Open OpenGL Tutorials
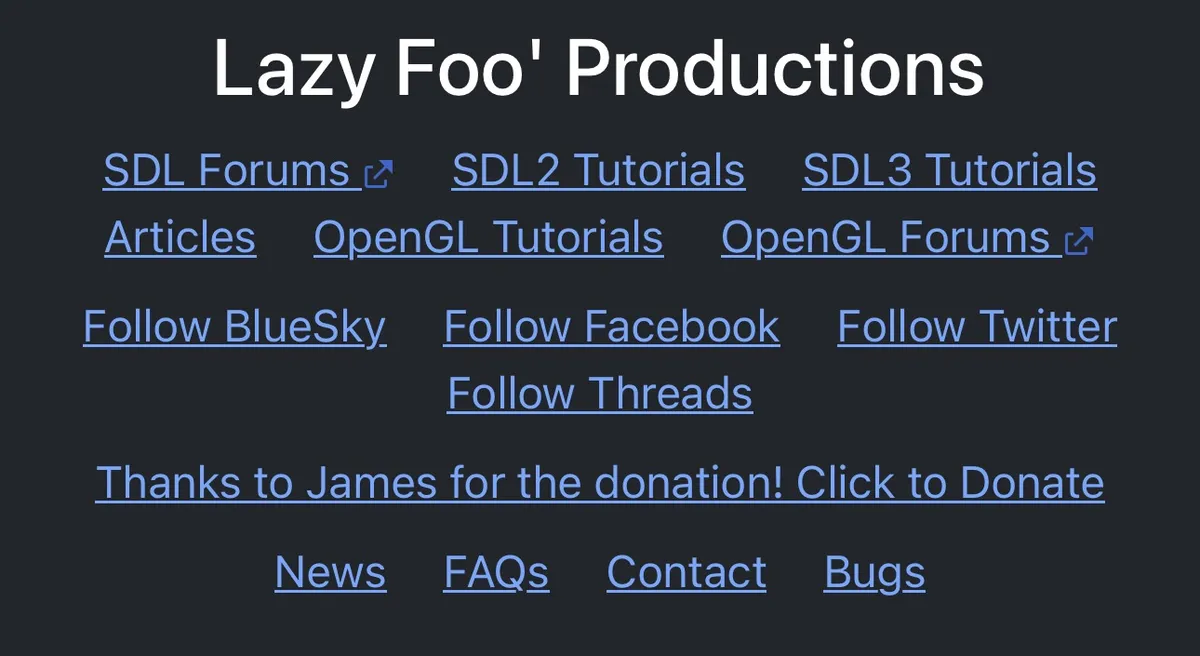The width and height of the screenshot is (1200, 656). [x=488, y=238]
